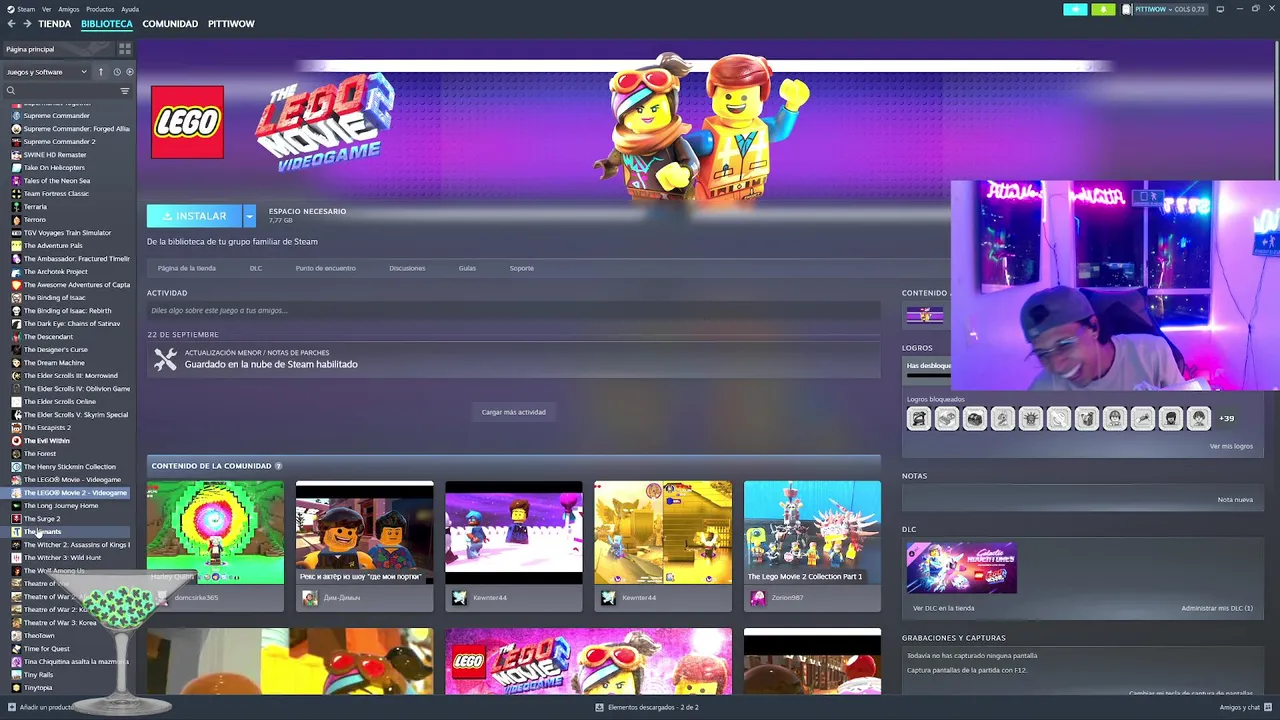Click the BIBLIOTECA tab
Screen dimensions: 1280x720
tap(107, 23)
